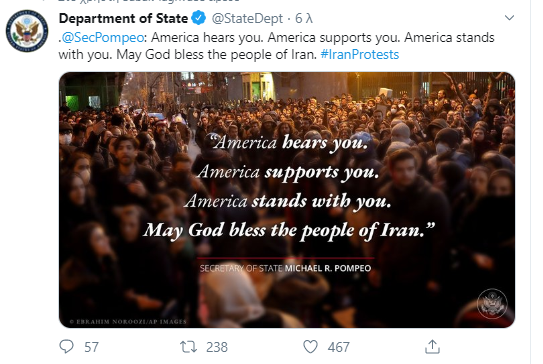Open the @SecPompeo mention link
Image resolution: width=543 pixels, height=364 pixels.
(103, 37)
